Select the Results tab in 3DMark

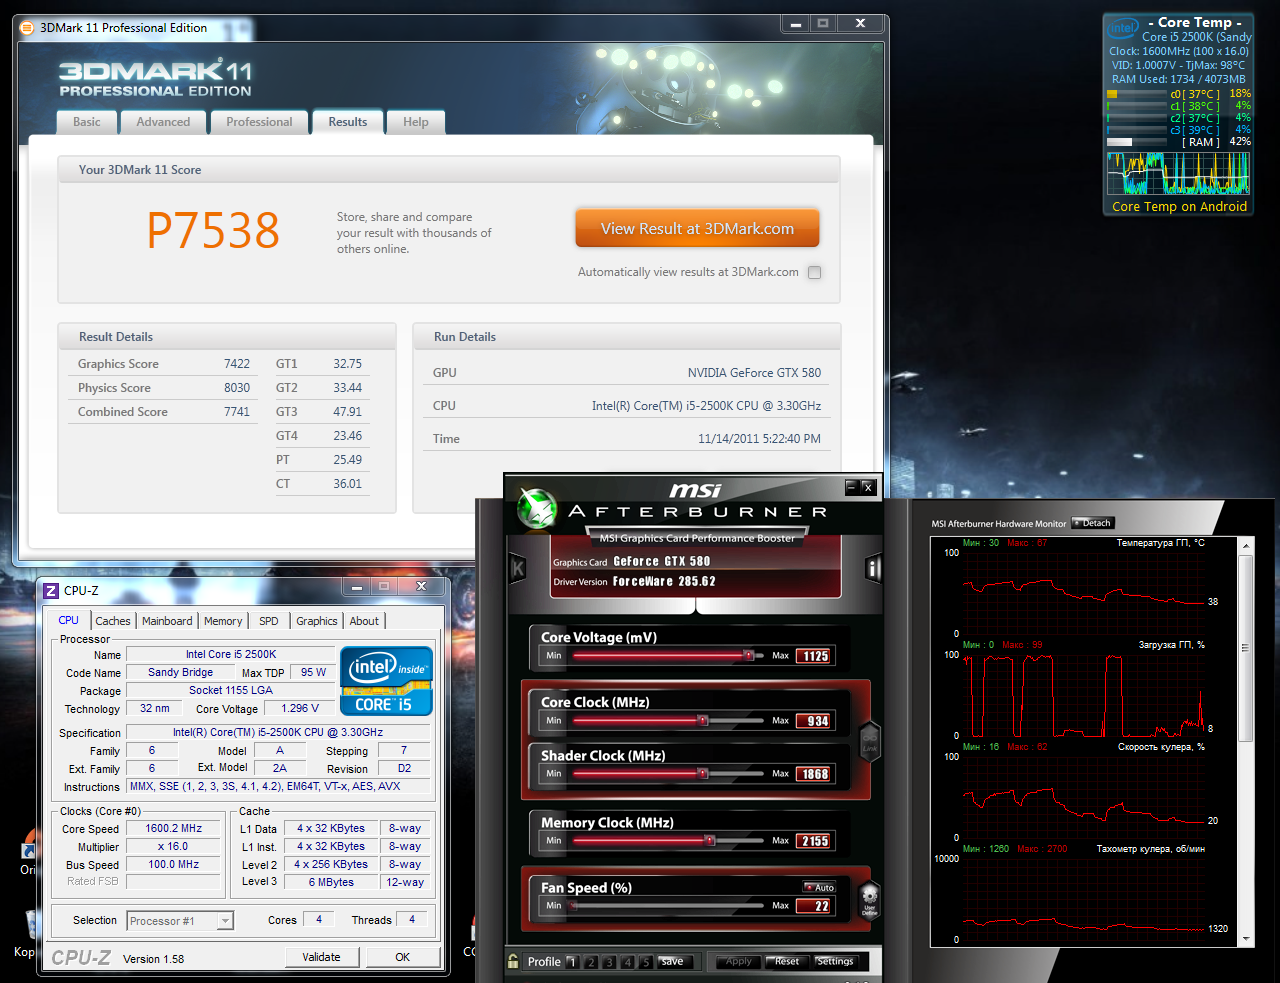pyautogui.click(x=348, y=122)
